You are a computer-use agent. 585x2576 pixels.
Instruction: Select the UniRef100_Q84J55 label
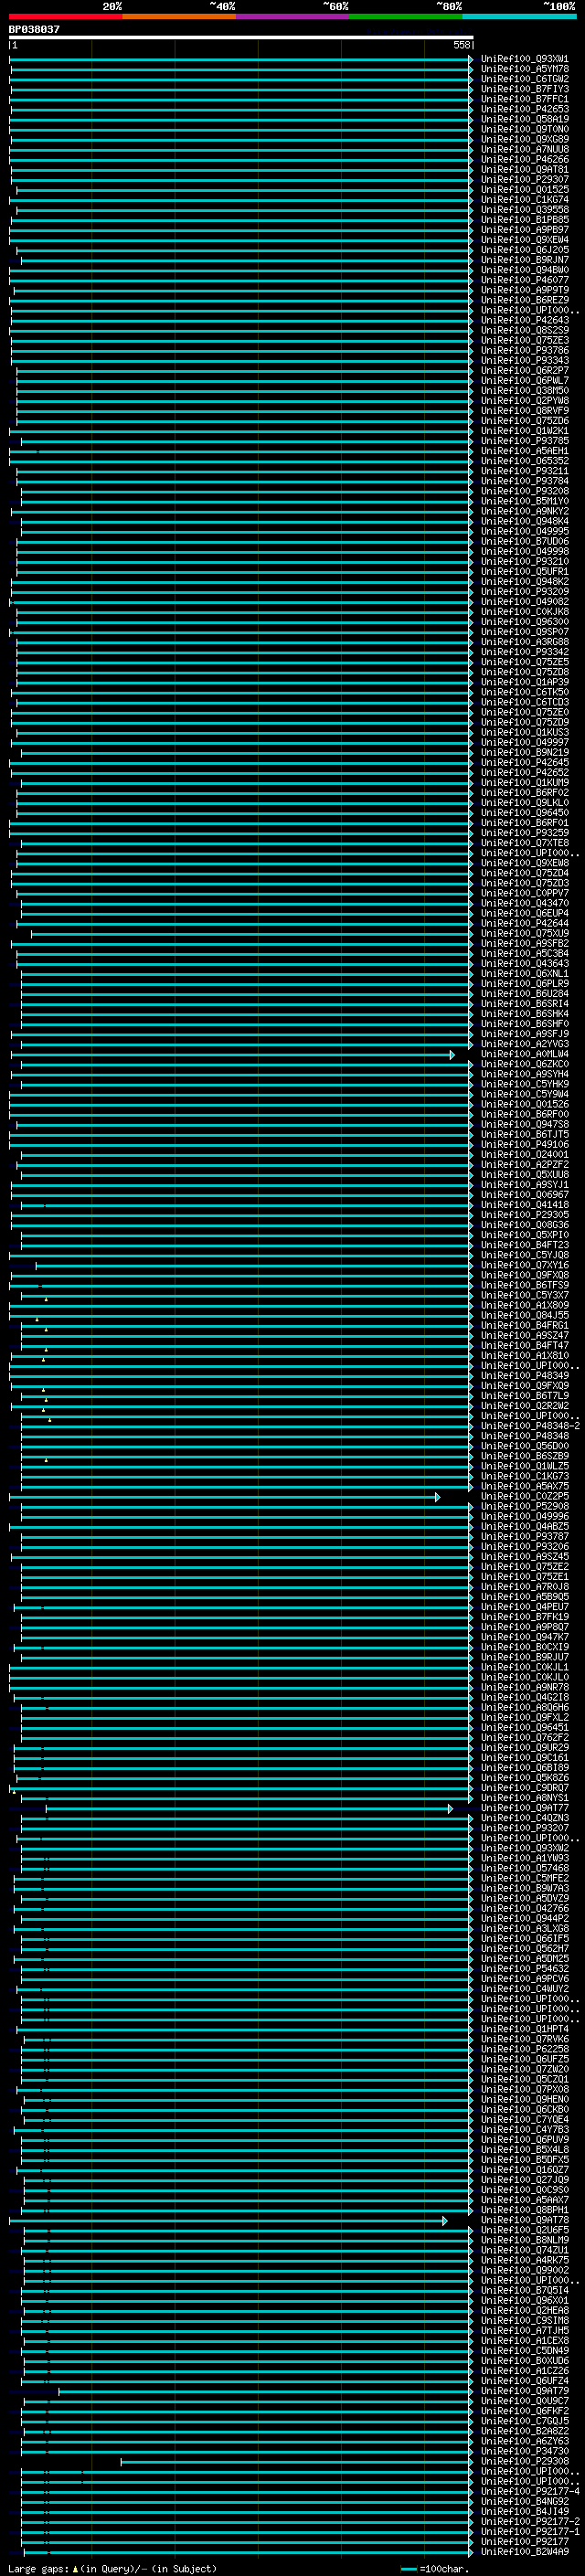[525, 1315]
